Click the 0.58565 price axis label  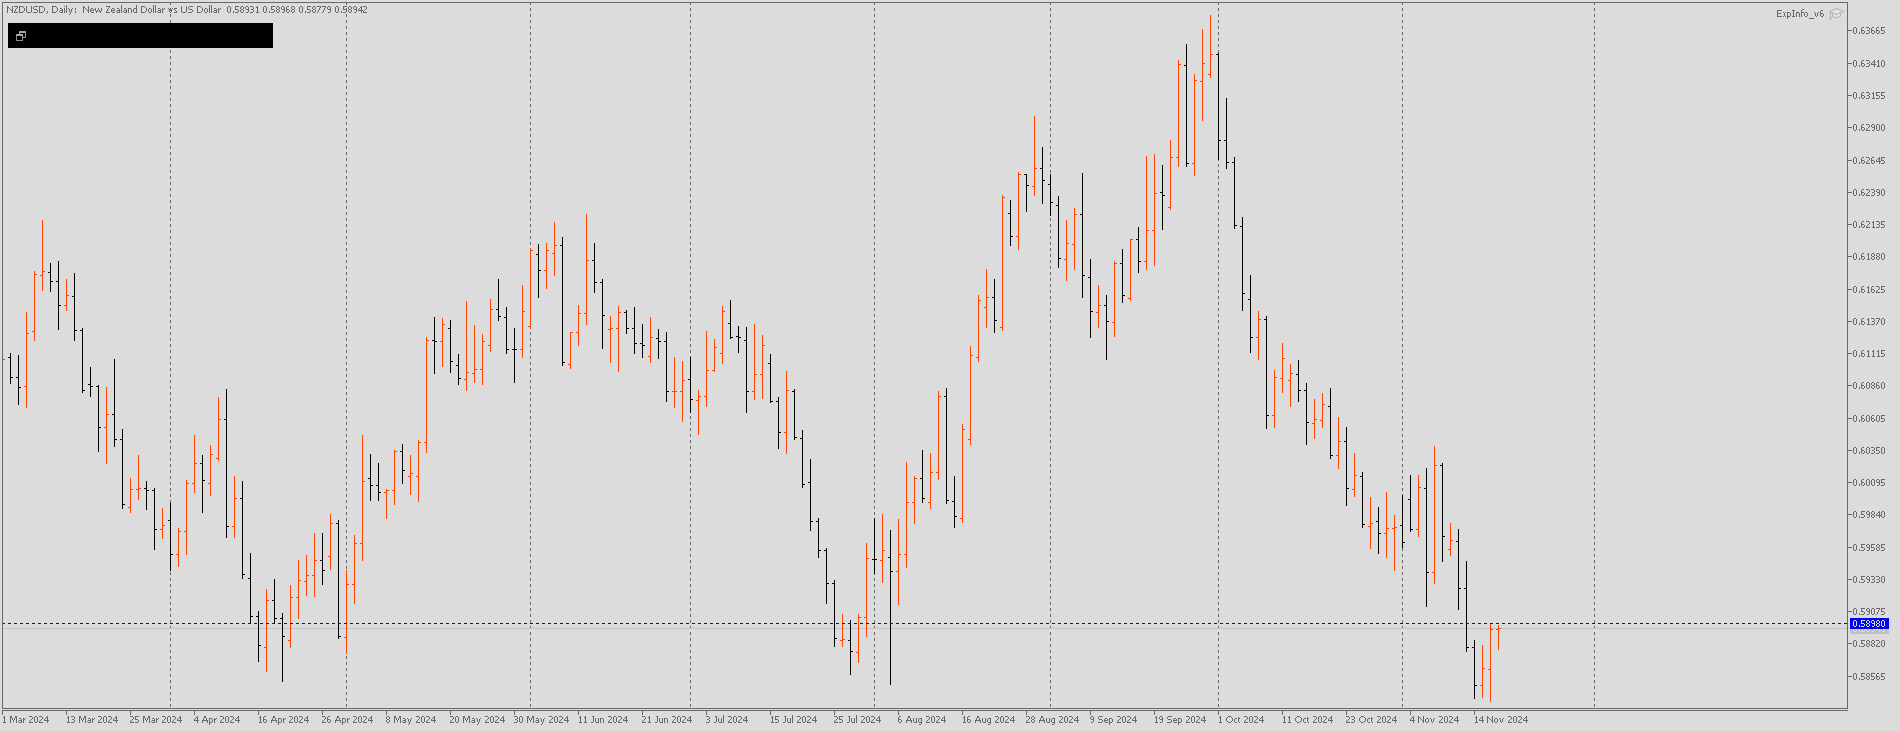[1868, 677]
